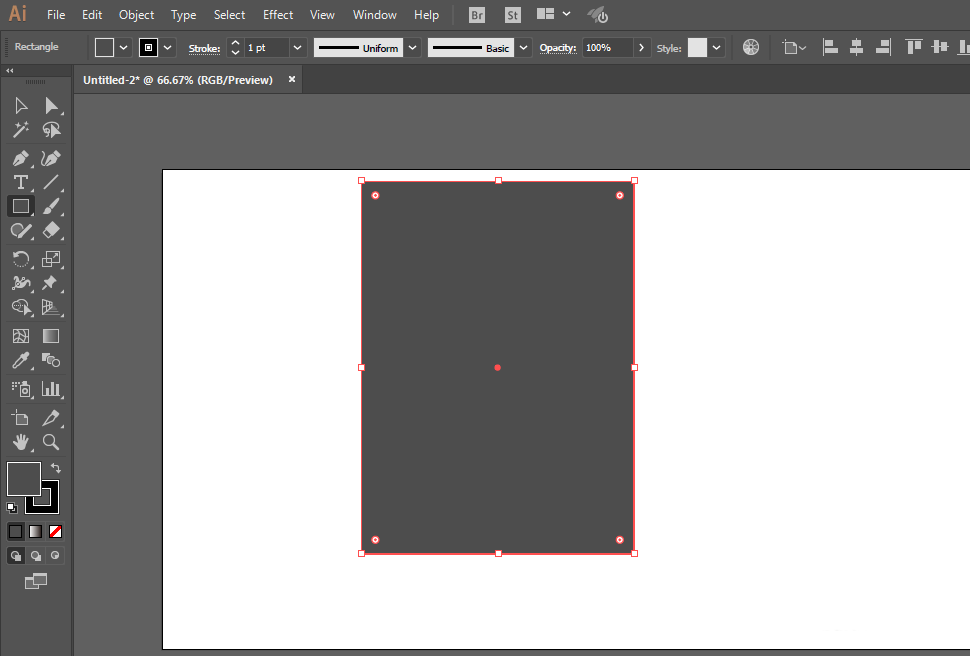
Task: Select the Hand tool
Action: [x=20, y=442]
